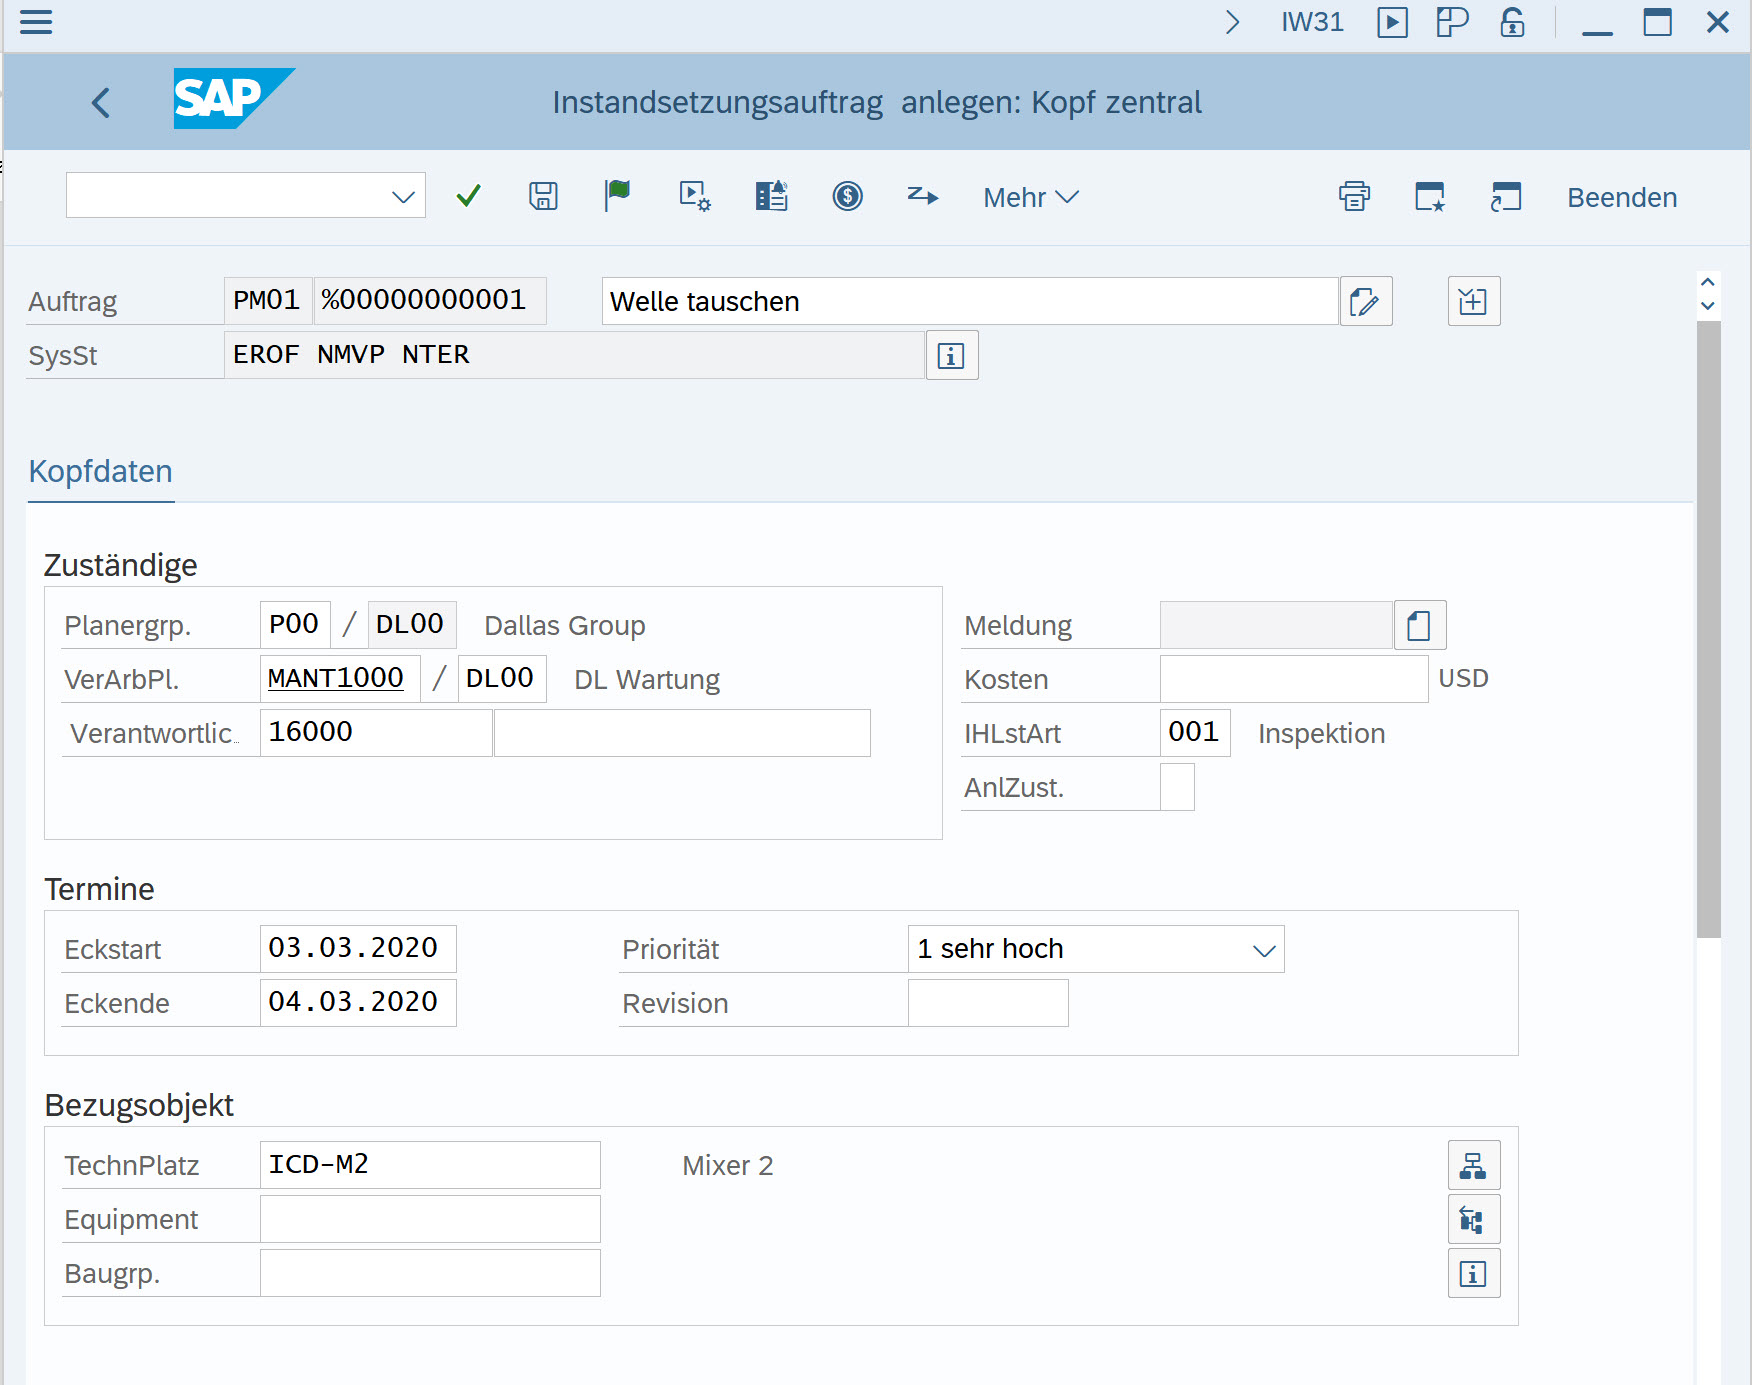The width and height of the screenshot is (1752, 1385).
Task: Open the Mehr menu
Action: tap(1030, 197)
